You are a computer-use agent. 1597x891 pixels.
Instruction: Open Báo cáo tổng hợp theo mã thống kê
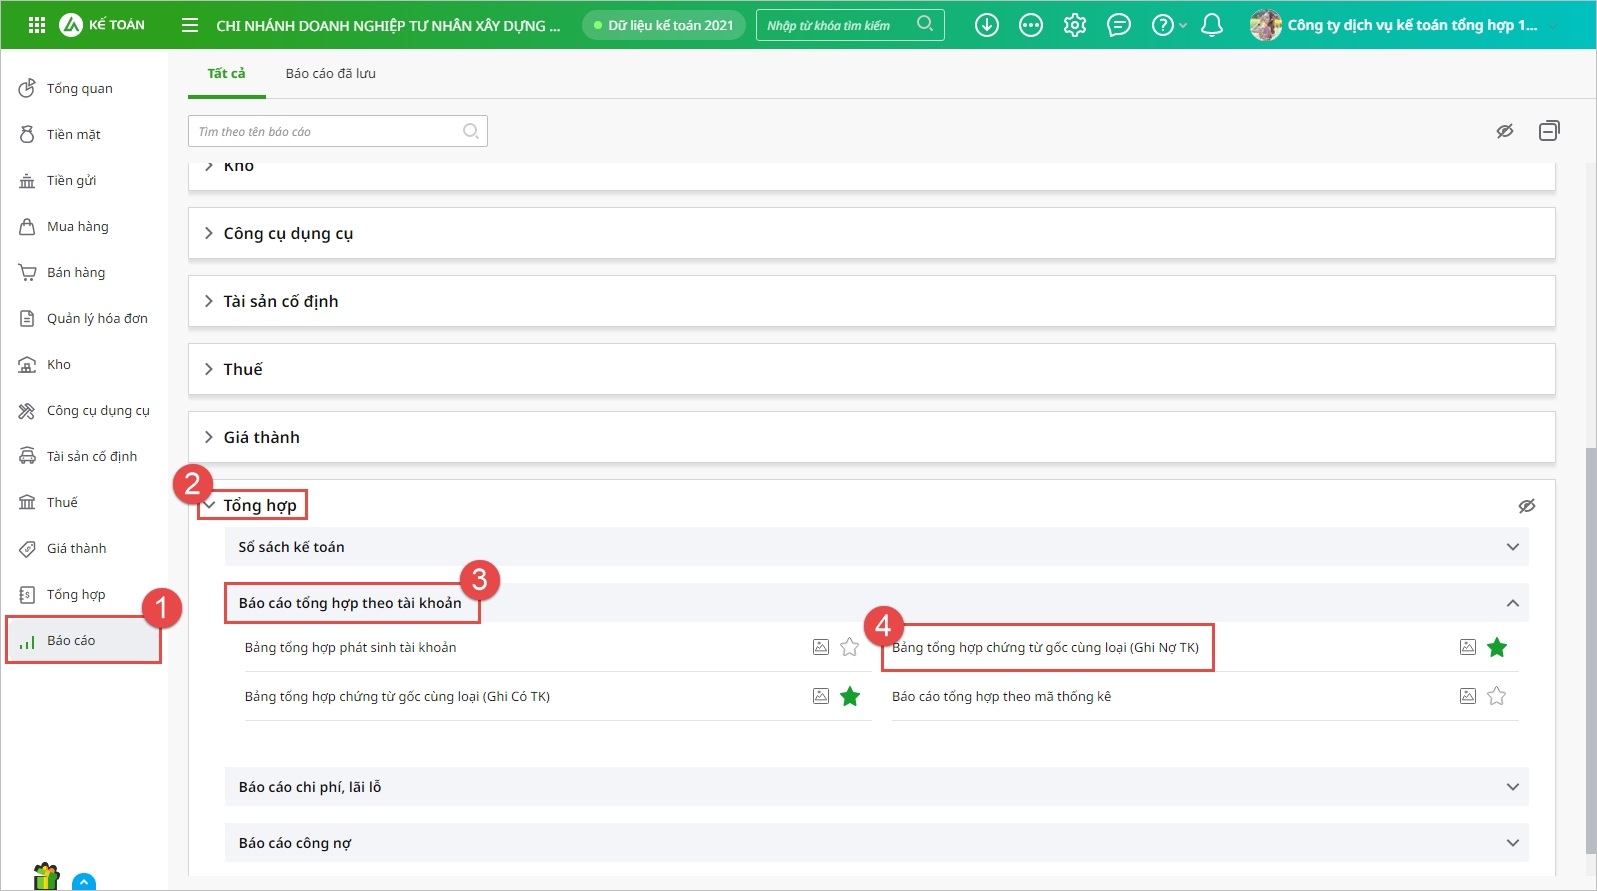pyautogui.click(x=1001, y=697)
